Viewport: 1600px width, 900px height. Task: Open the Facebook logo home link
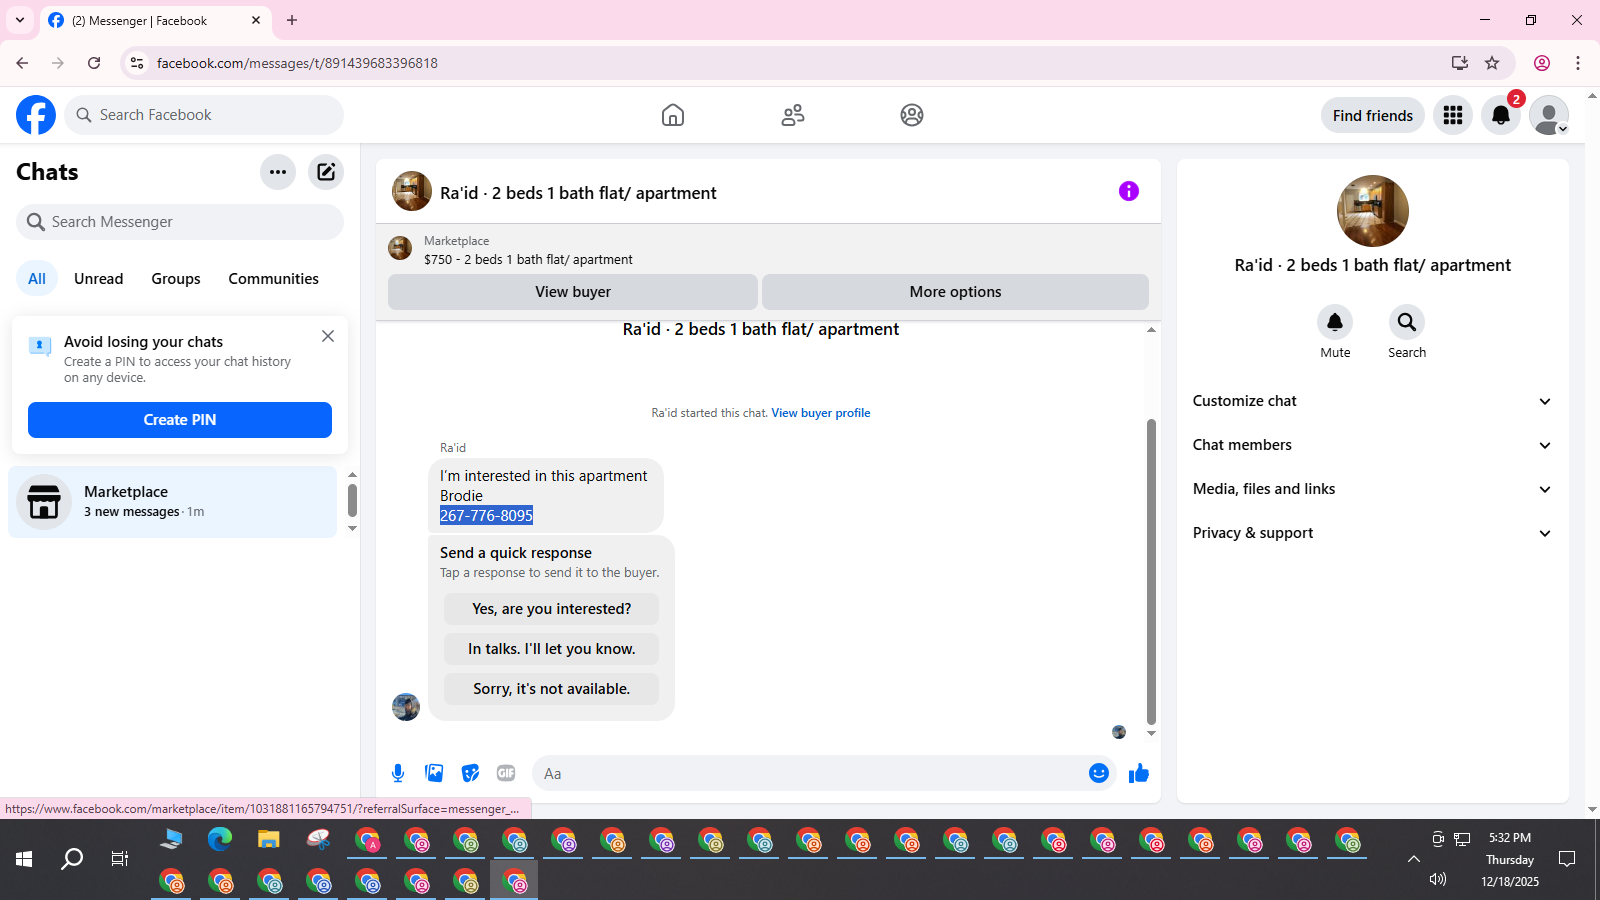pos(36,115)
